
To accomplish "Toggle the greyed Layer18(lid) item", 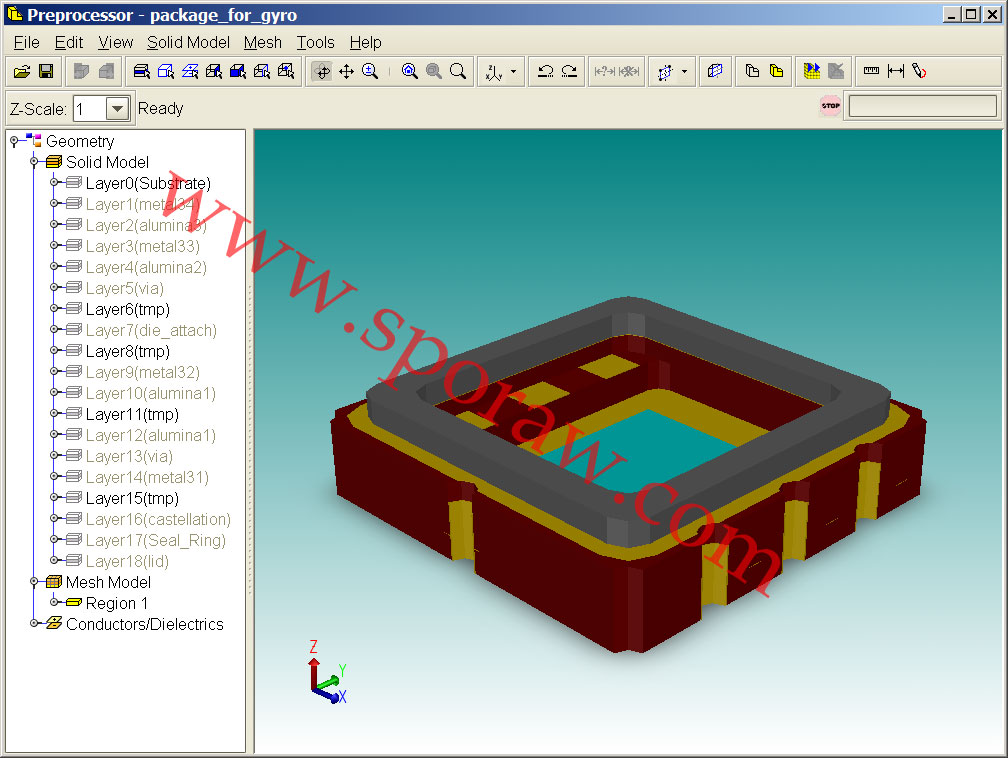I will pos(127,561).
